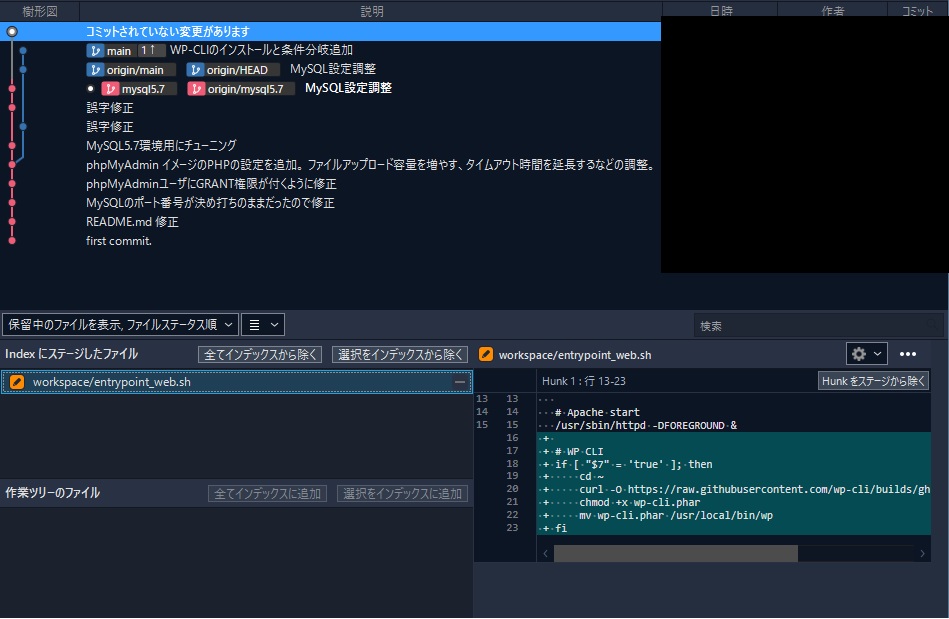Unstage entrypoint_web.sh with the minus toggle

coord(459,382)
